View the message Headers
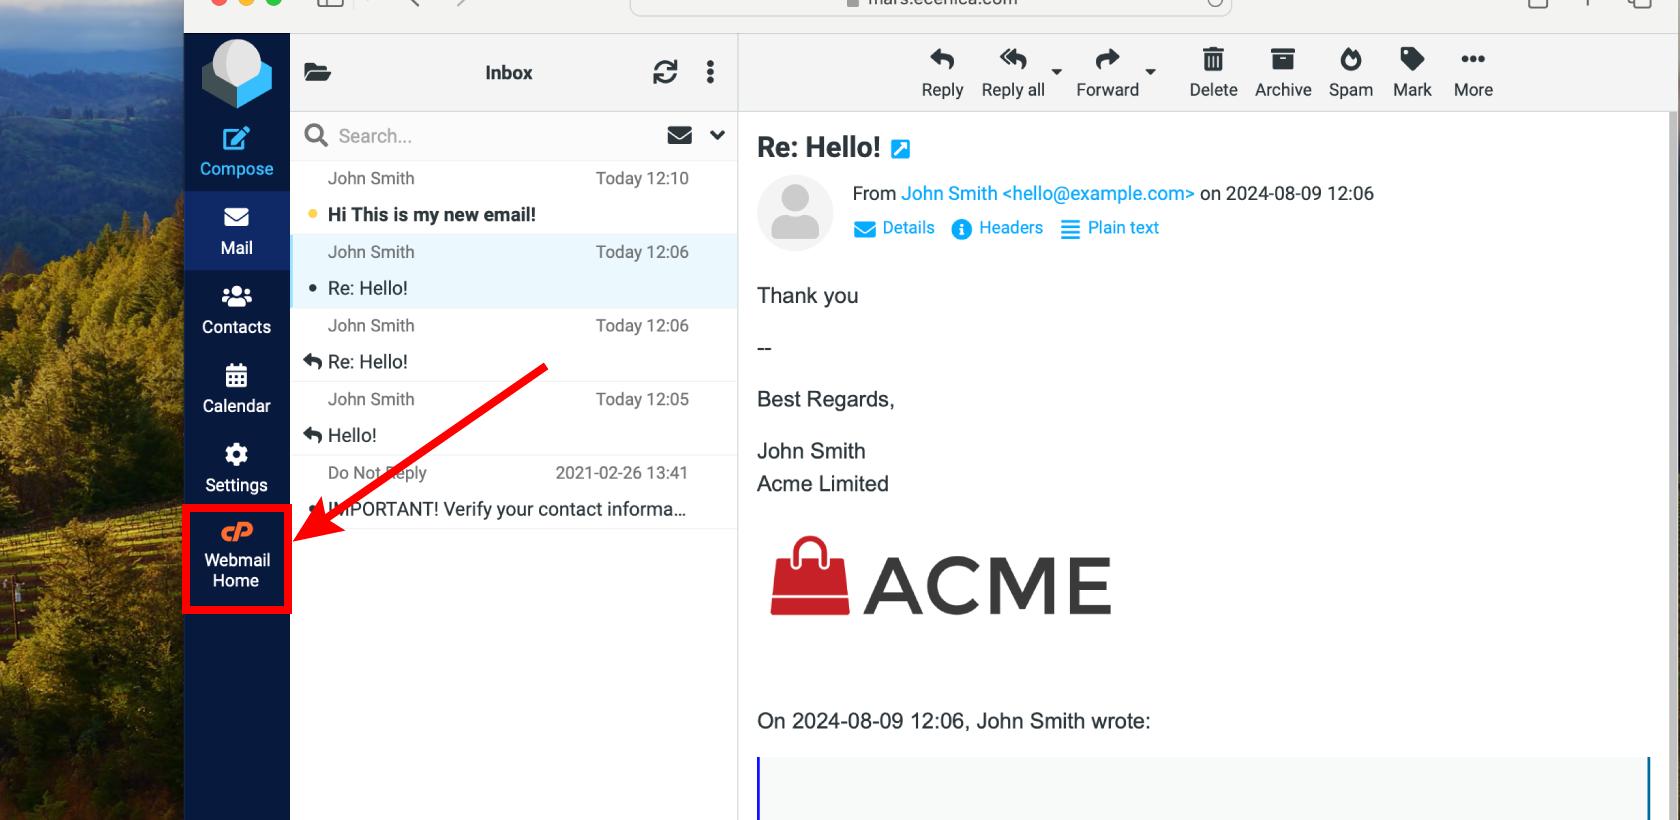The image size is (1680, 820). (997, 228)
